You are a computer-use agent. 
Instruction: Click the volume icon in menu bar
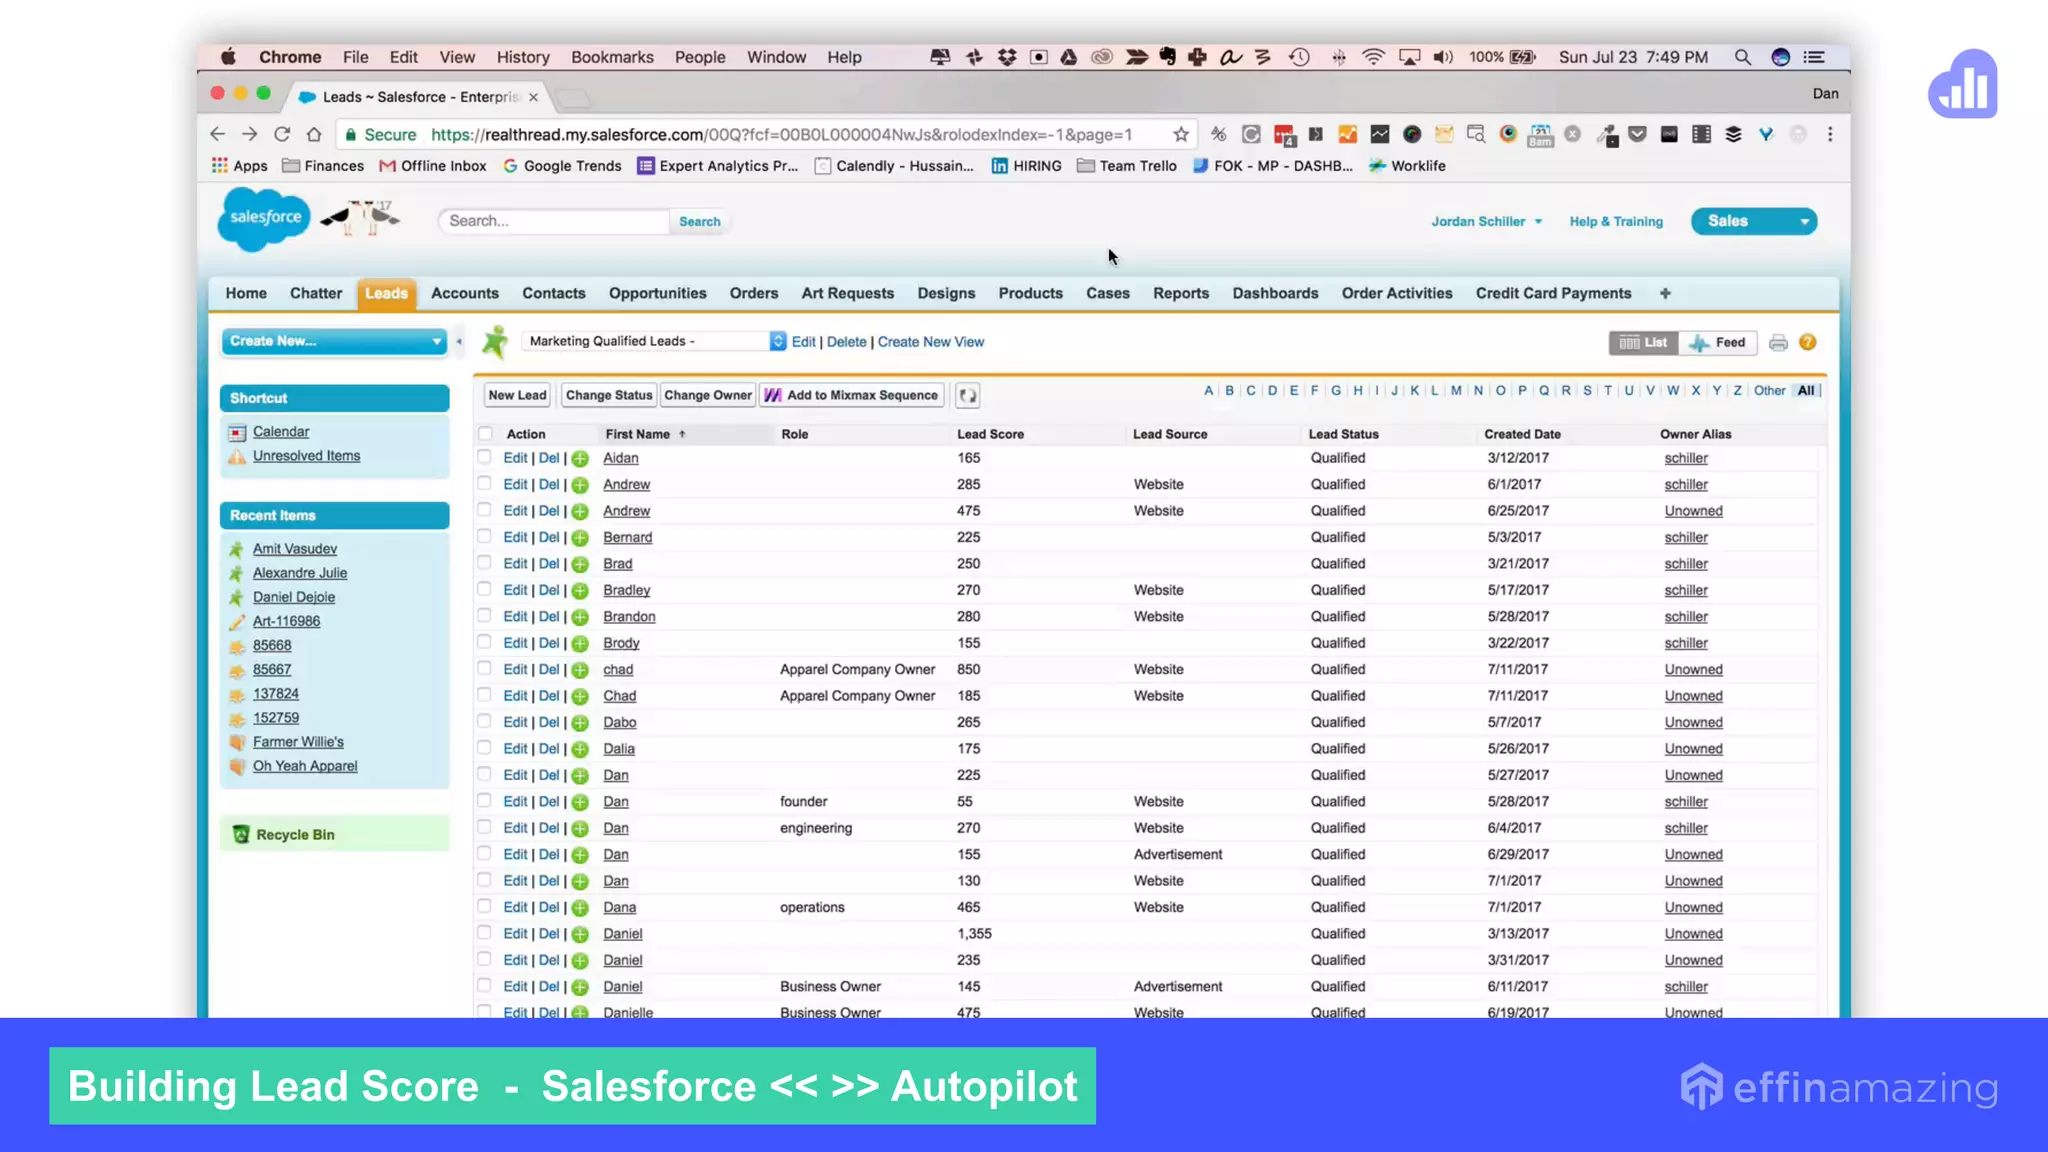(1442, 57)
